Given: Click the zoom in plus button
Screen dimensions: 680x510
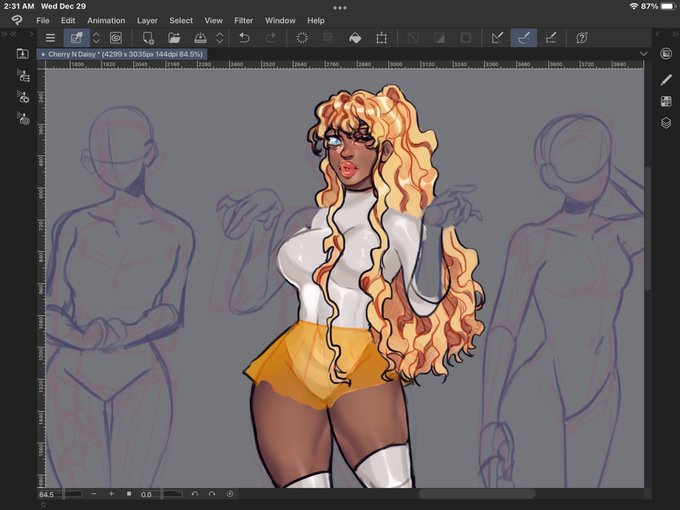Looking at the screenshot, I should point(111,494).
